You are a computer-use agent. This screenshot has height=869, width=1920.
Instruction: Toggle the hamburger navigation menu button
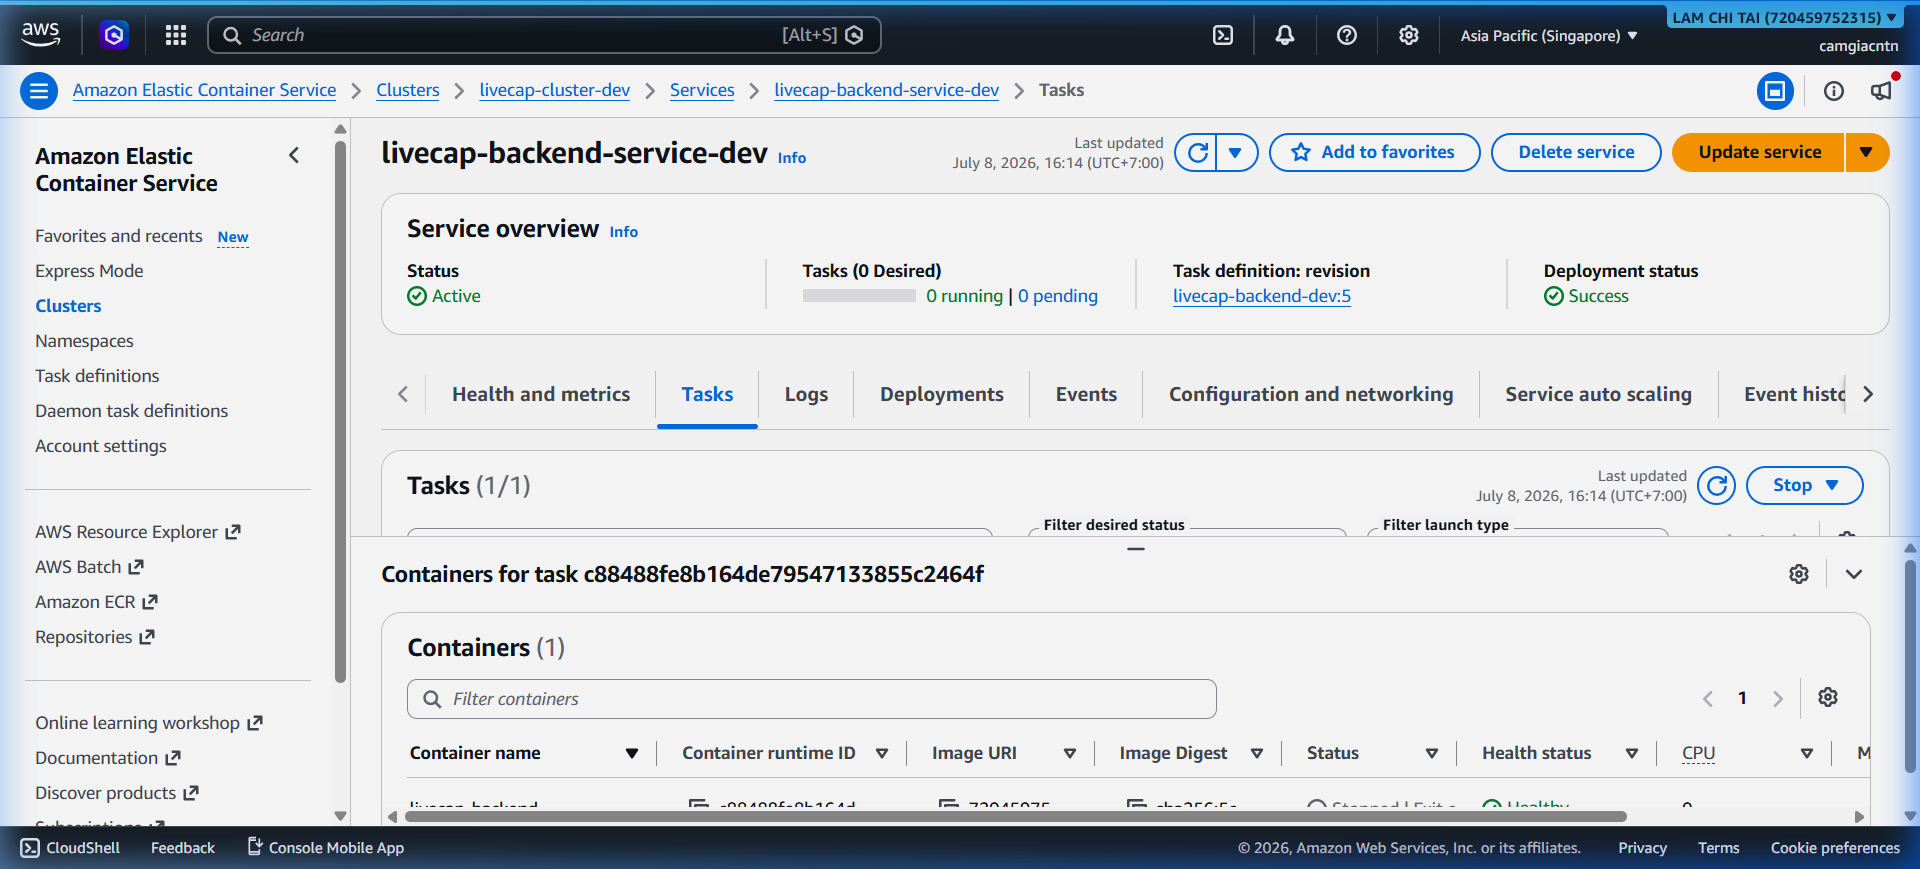click(x=39, y=91)
